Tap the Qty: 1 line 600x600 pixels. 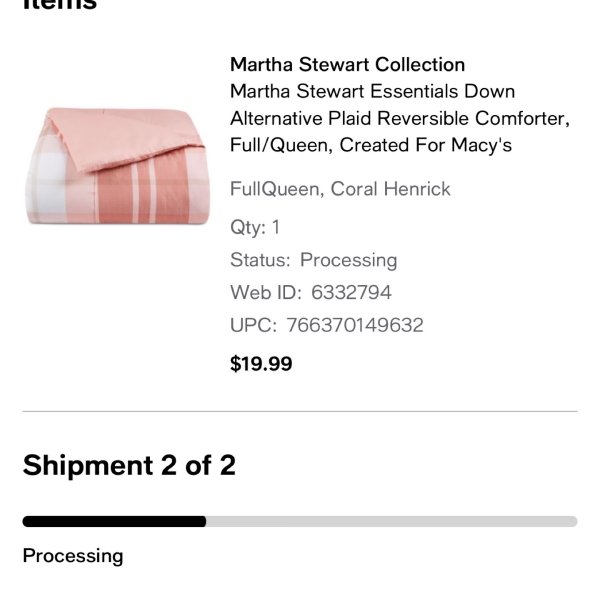(x=255, y=227)
